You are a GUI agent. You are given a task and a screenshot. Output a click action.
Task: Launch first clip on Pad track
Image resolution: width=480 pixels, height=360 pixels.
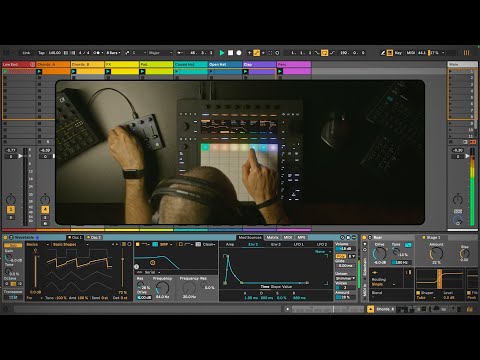click(x=142, y=71)
